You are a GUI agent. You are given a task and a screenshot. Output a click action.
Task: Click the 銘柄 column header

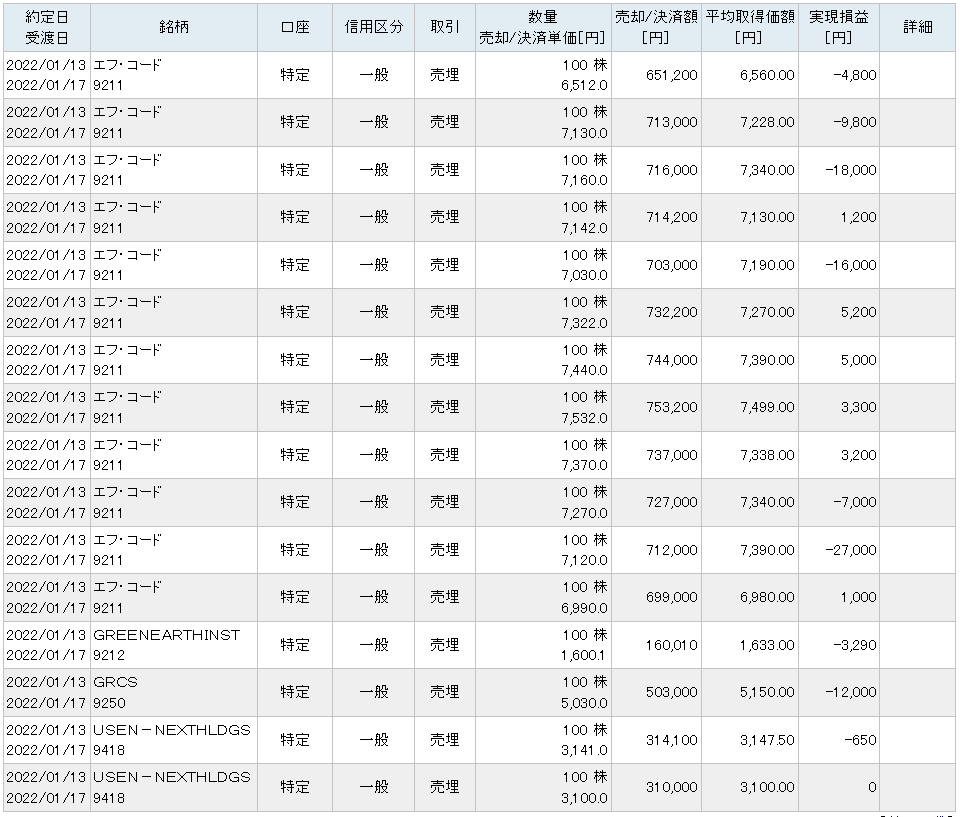(x=174, y=27)
